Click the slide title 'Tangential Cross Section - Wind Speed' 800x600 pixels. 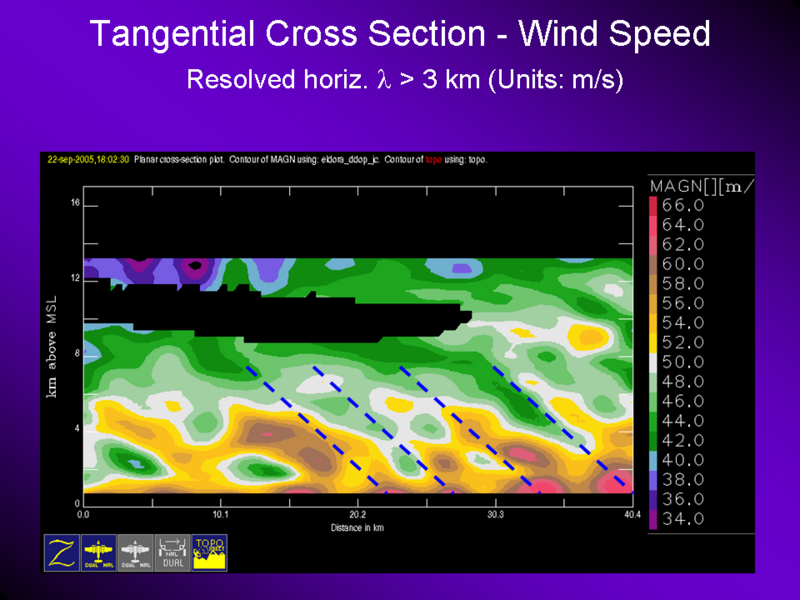pyautogui.click(x=400, y=34)
